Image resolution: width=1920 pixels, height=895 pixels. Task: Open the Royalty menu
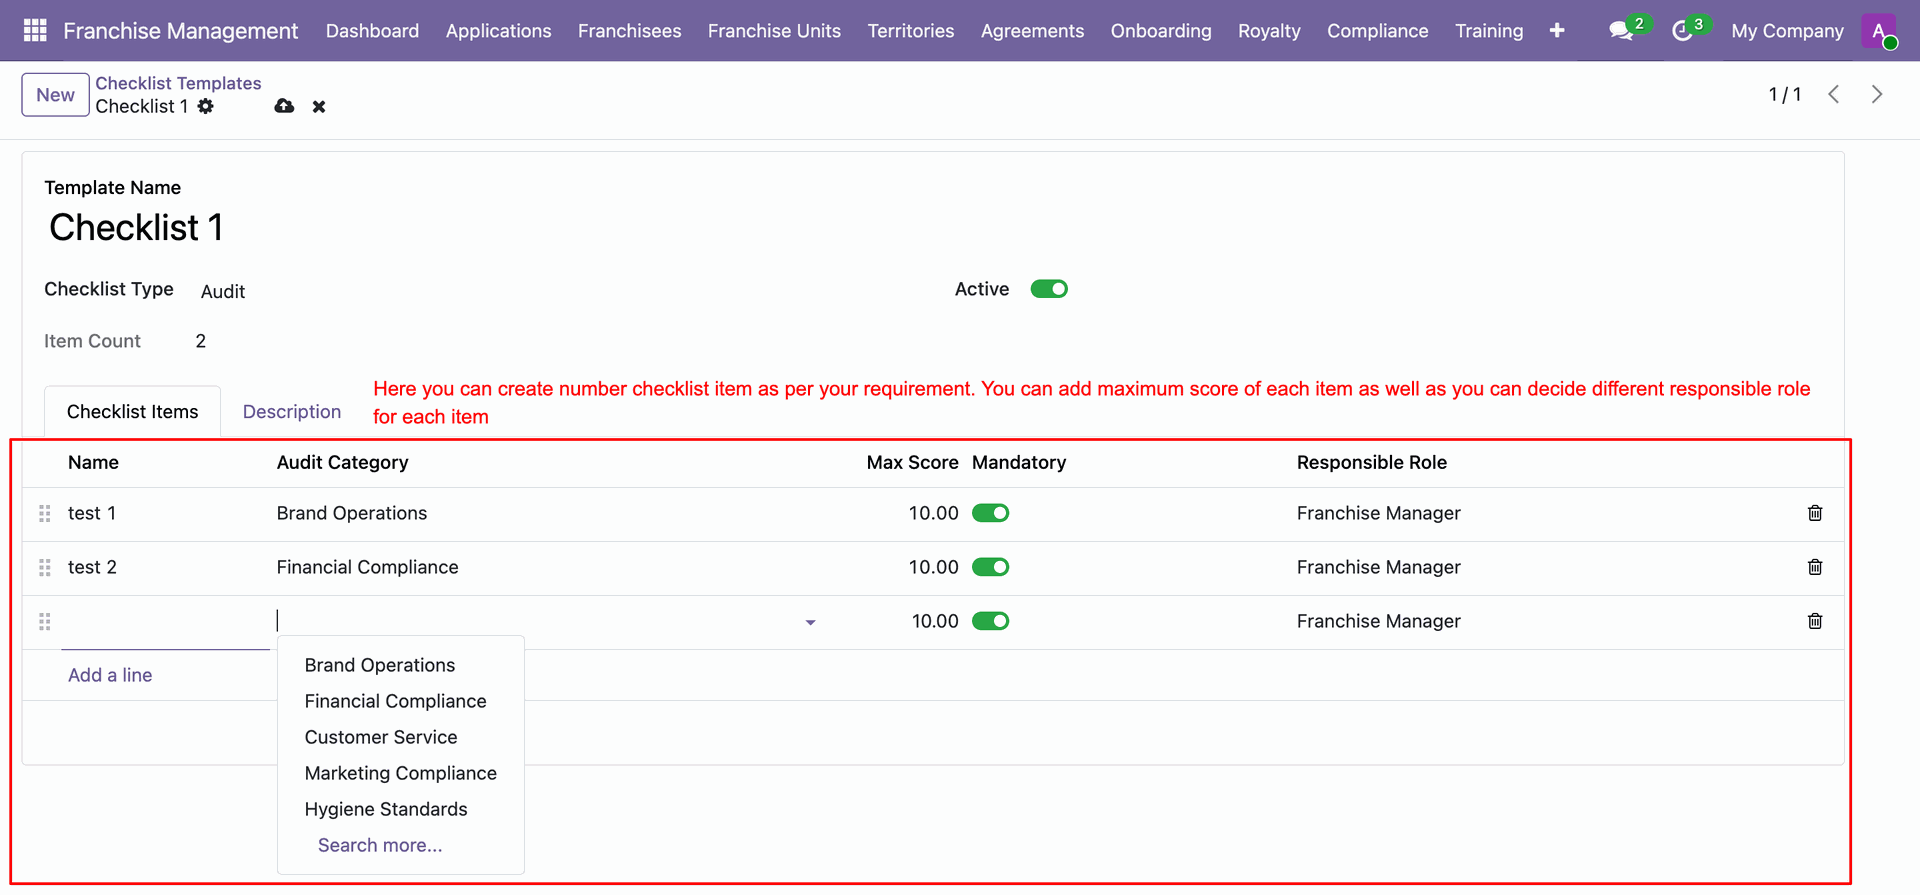[1269, 31]
